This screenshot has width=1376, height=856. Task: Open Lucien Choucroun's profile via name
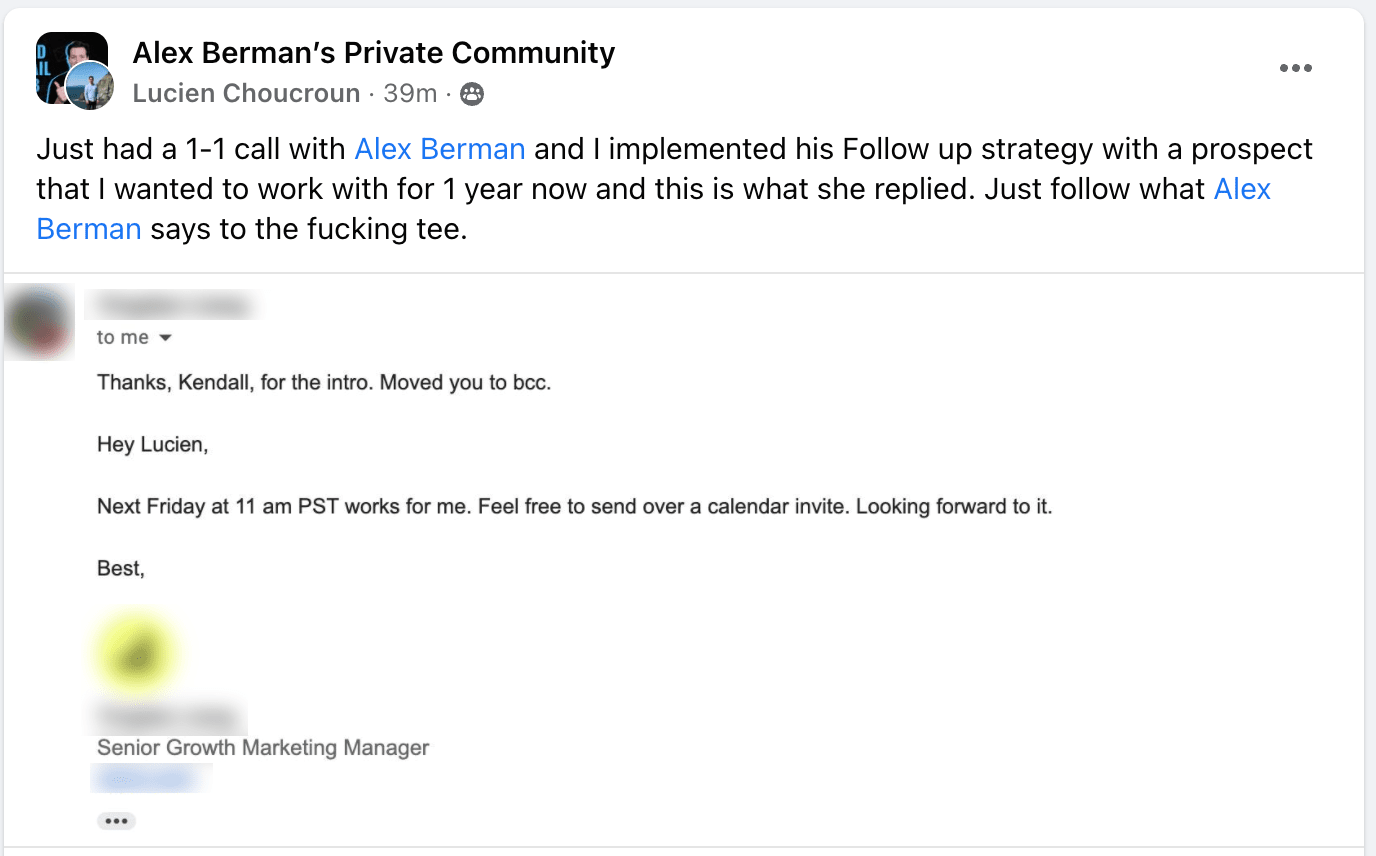[x=246, y=94]
